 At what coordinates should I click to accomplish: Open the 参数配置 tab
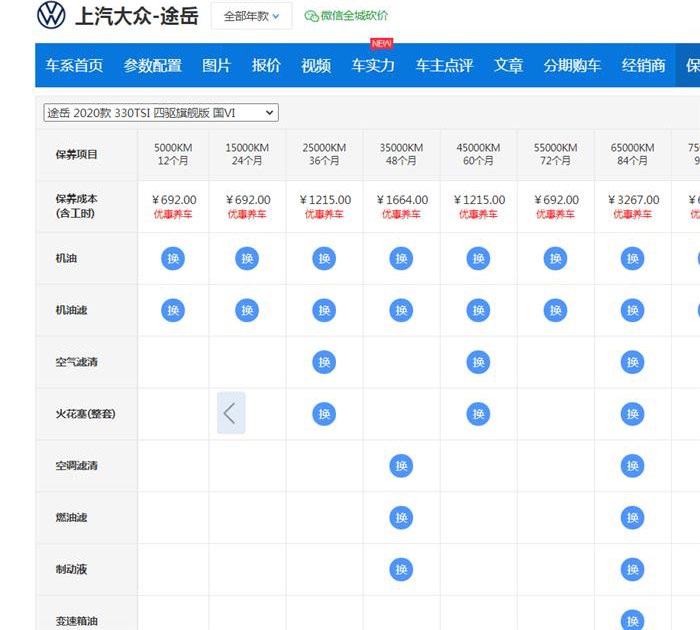pyautogui.click(x=153, y=66)
